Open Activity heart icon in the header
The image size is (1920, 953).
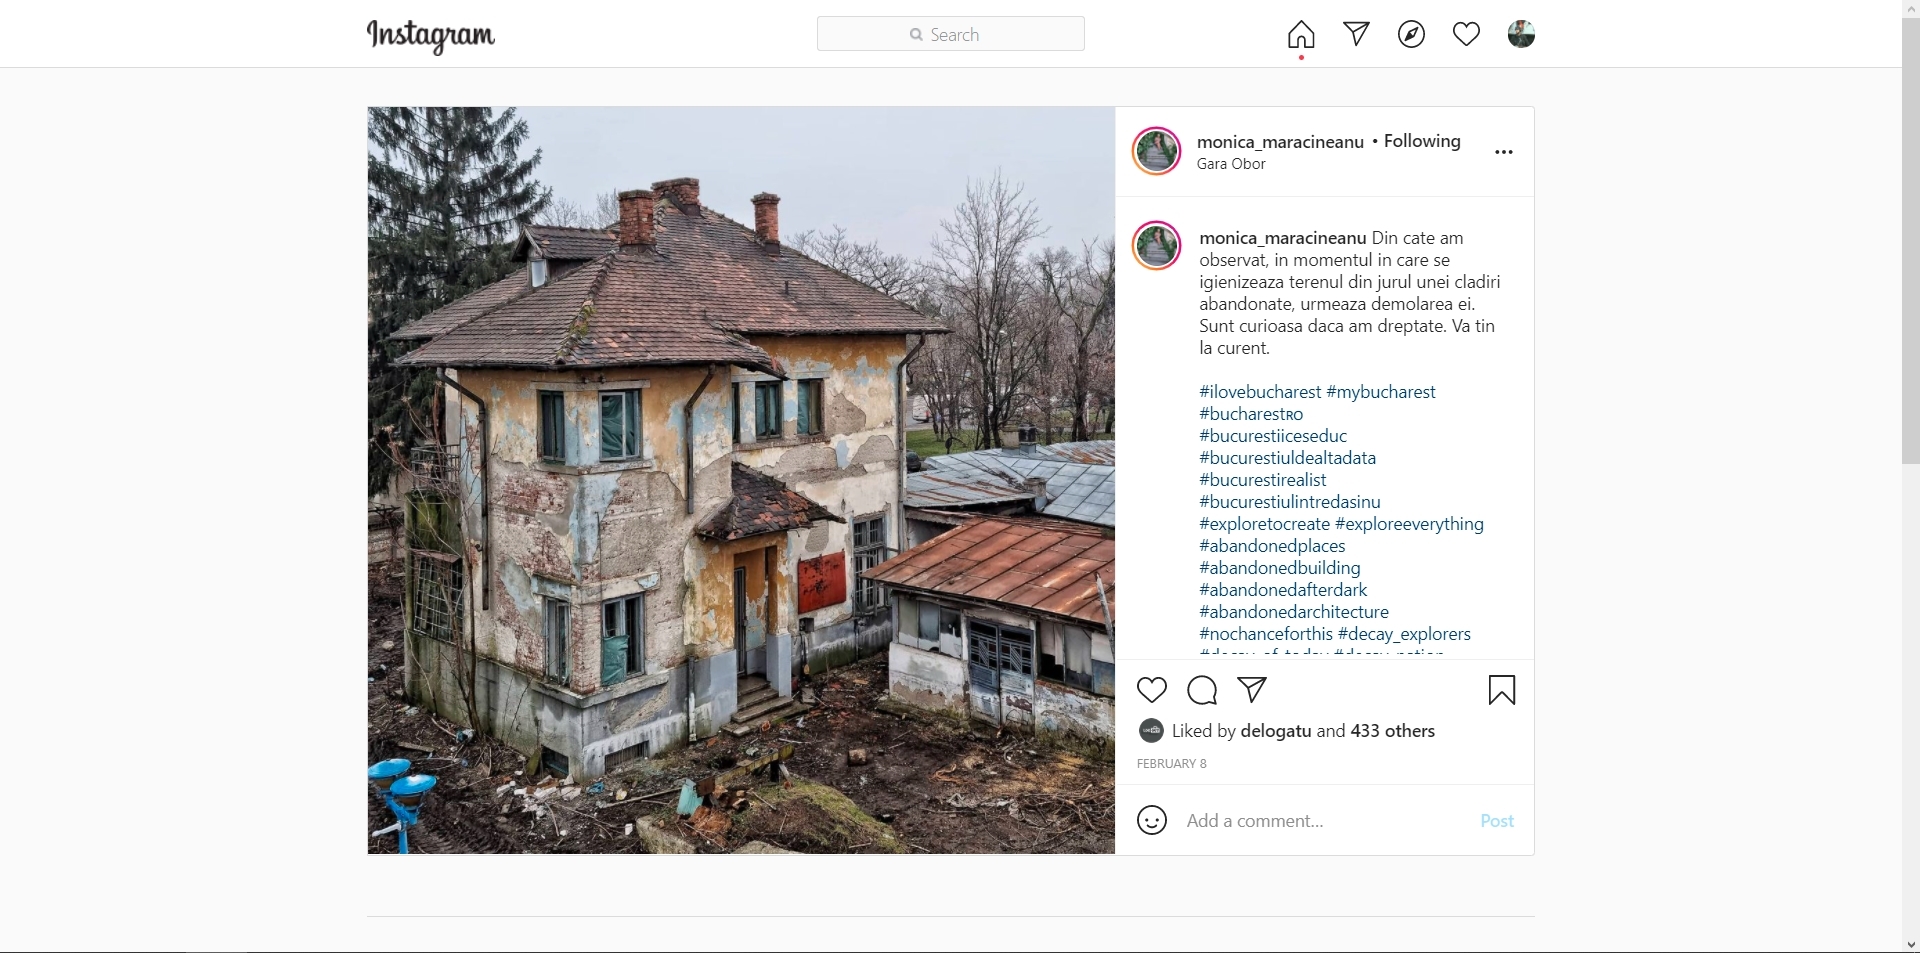pos(1466,34)
